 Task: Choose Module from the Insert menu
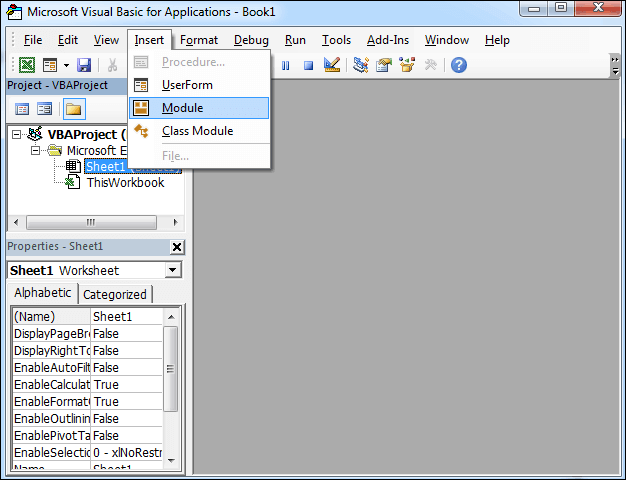pos(199,108)
